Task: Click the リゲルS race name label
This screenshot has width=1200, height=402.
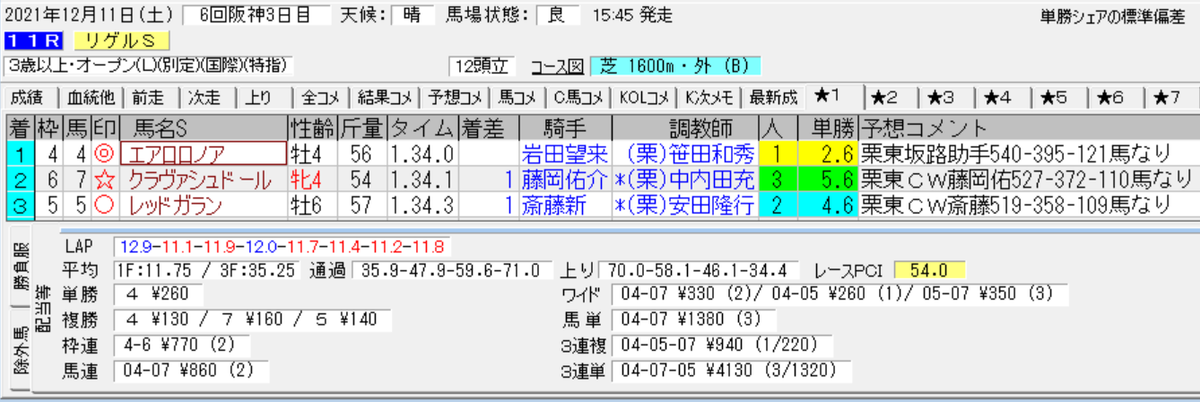Action: [121, 41]
